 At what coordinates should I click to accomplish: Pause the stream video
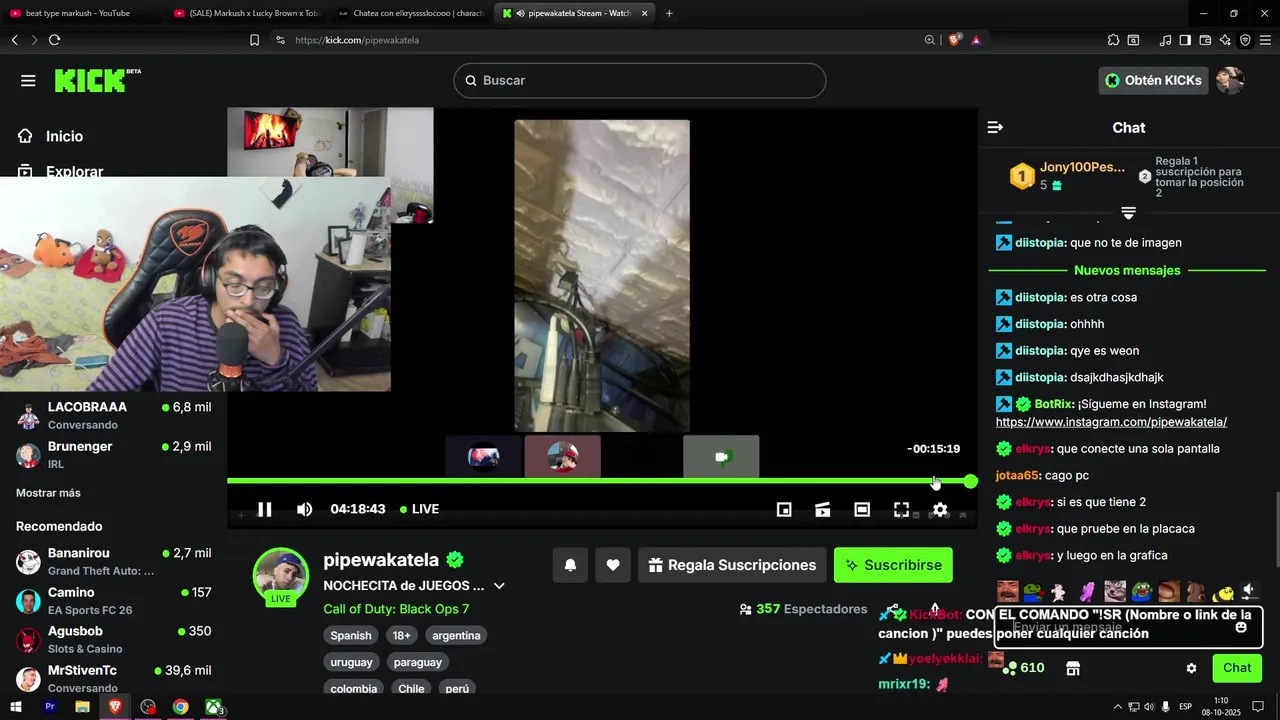pyautogui.click(x=265, y=509)
